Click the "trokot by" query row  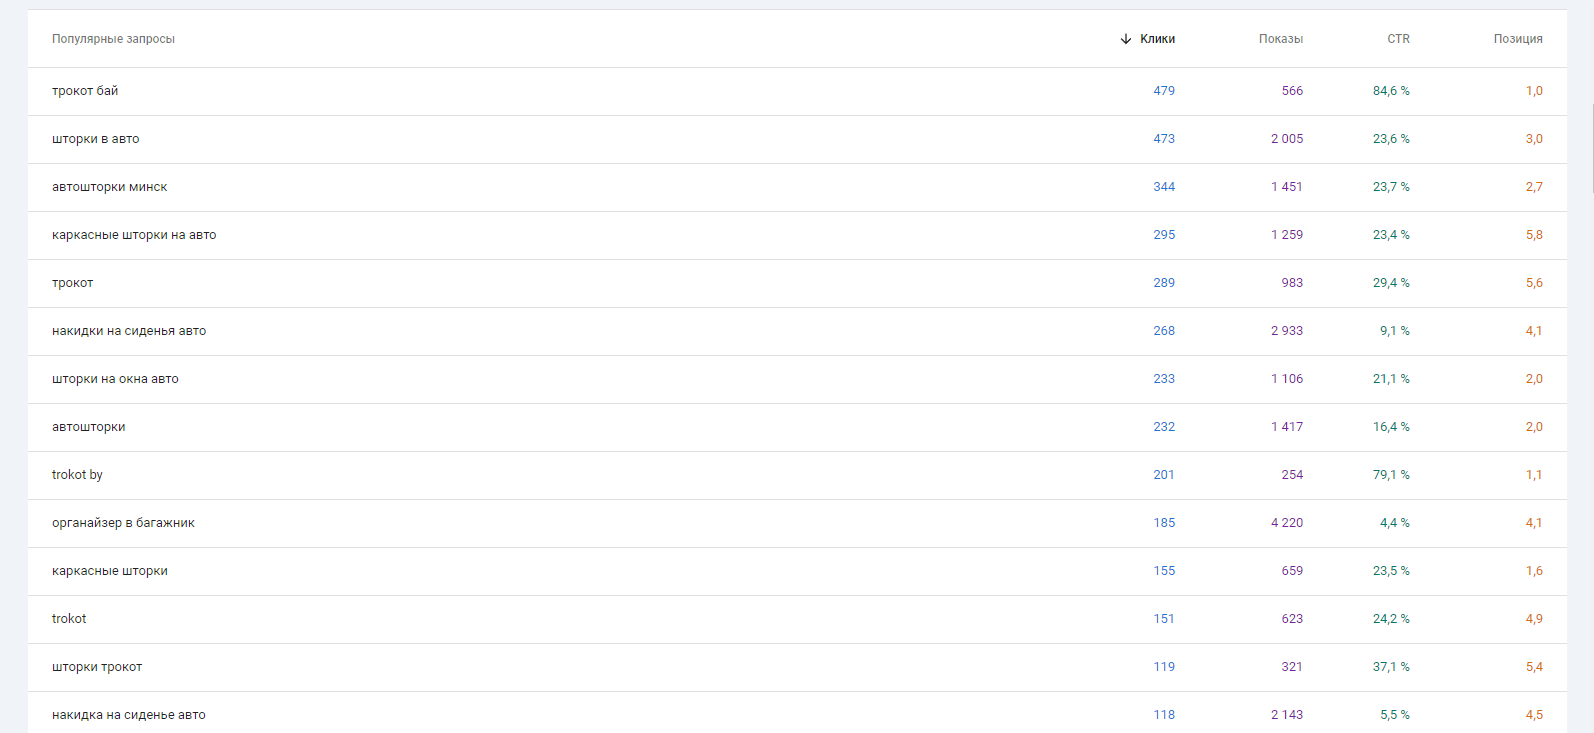click(x=77, y=475)
